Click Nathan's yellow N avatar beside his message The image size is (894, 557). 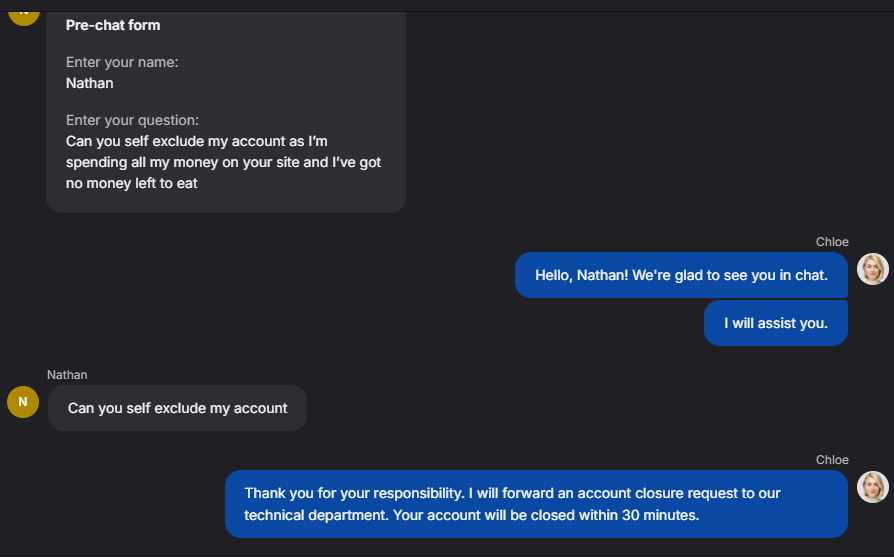pyautogui.click(x=23, y=402)
